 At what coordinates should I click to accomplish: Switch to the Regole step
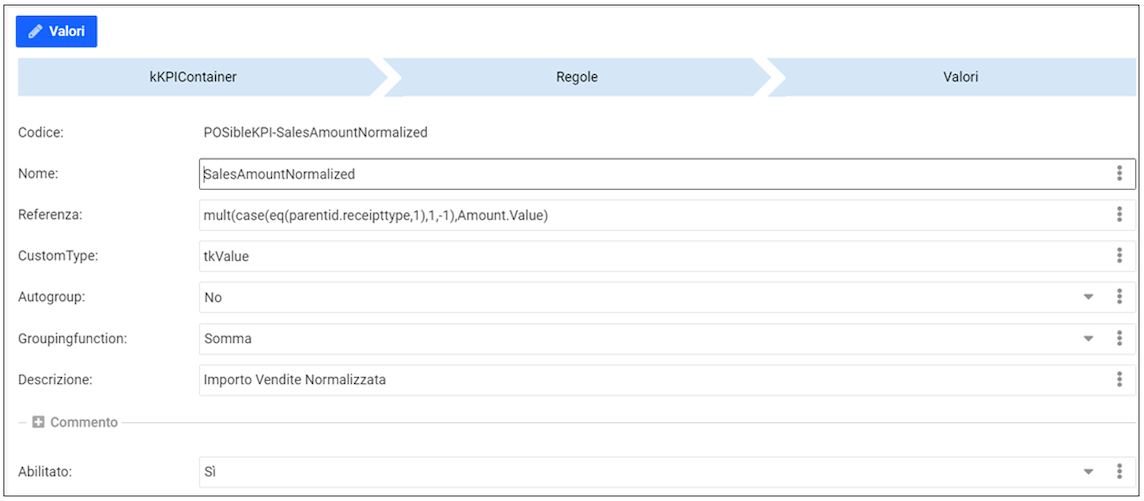click(577, 77)
